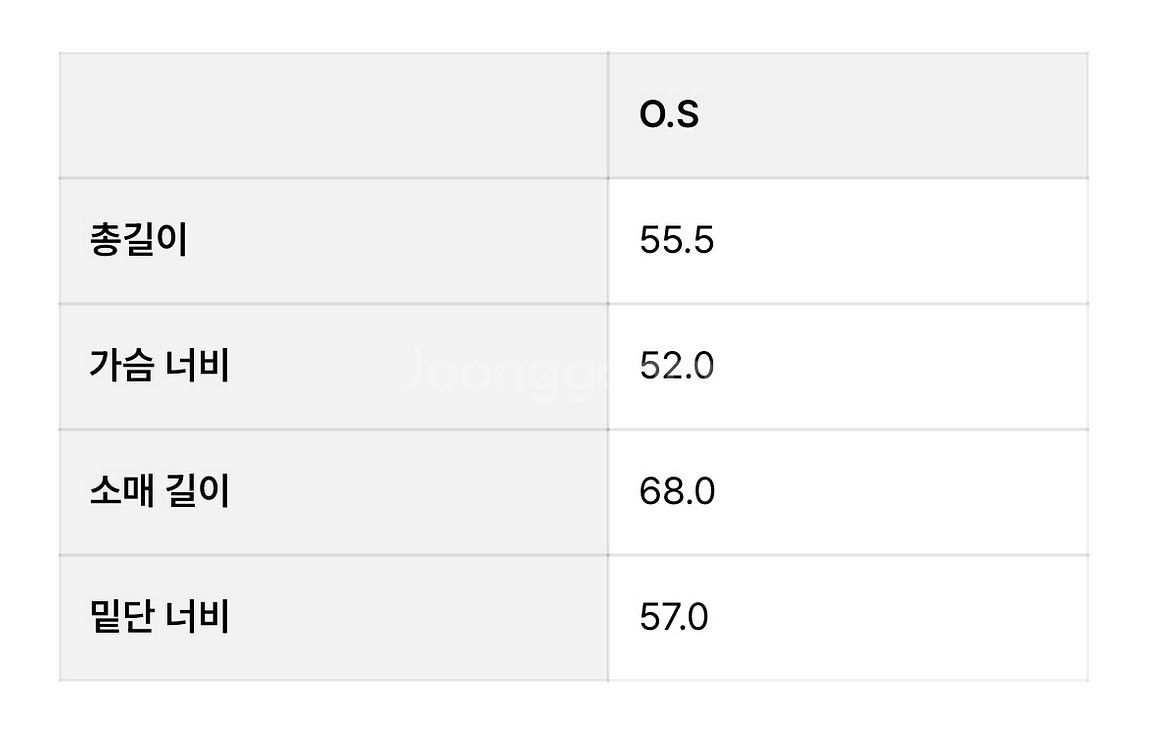Image resolution: width=1149 pixels, height=750 pixels.
Task: Click the 55.5 total length value
Action: tap(676, 241)
